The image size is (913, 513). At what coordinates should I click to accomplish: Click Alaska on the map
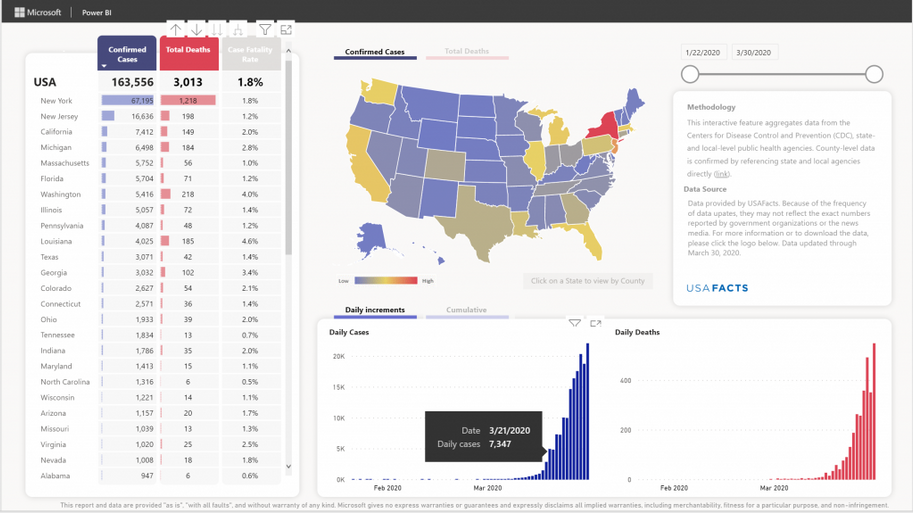(370, 239)
